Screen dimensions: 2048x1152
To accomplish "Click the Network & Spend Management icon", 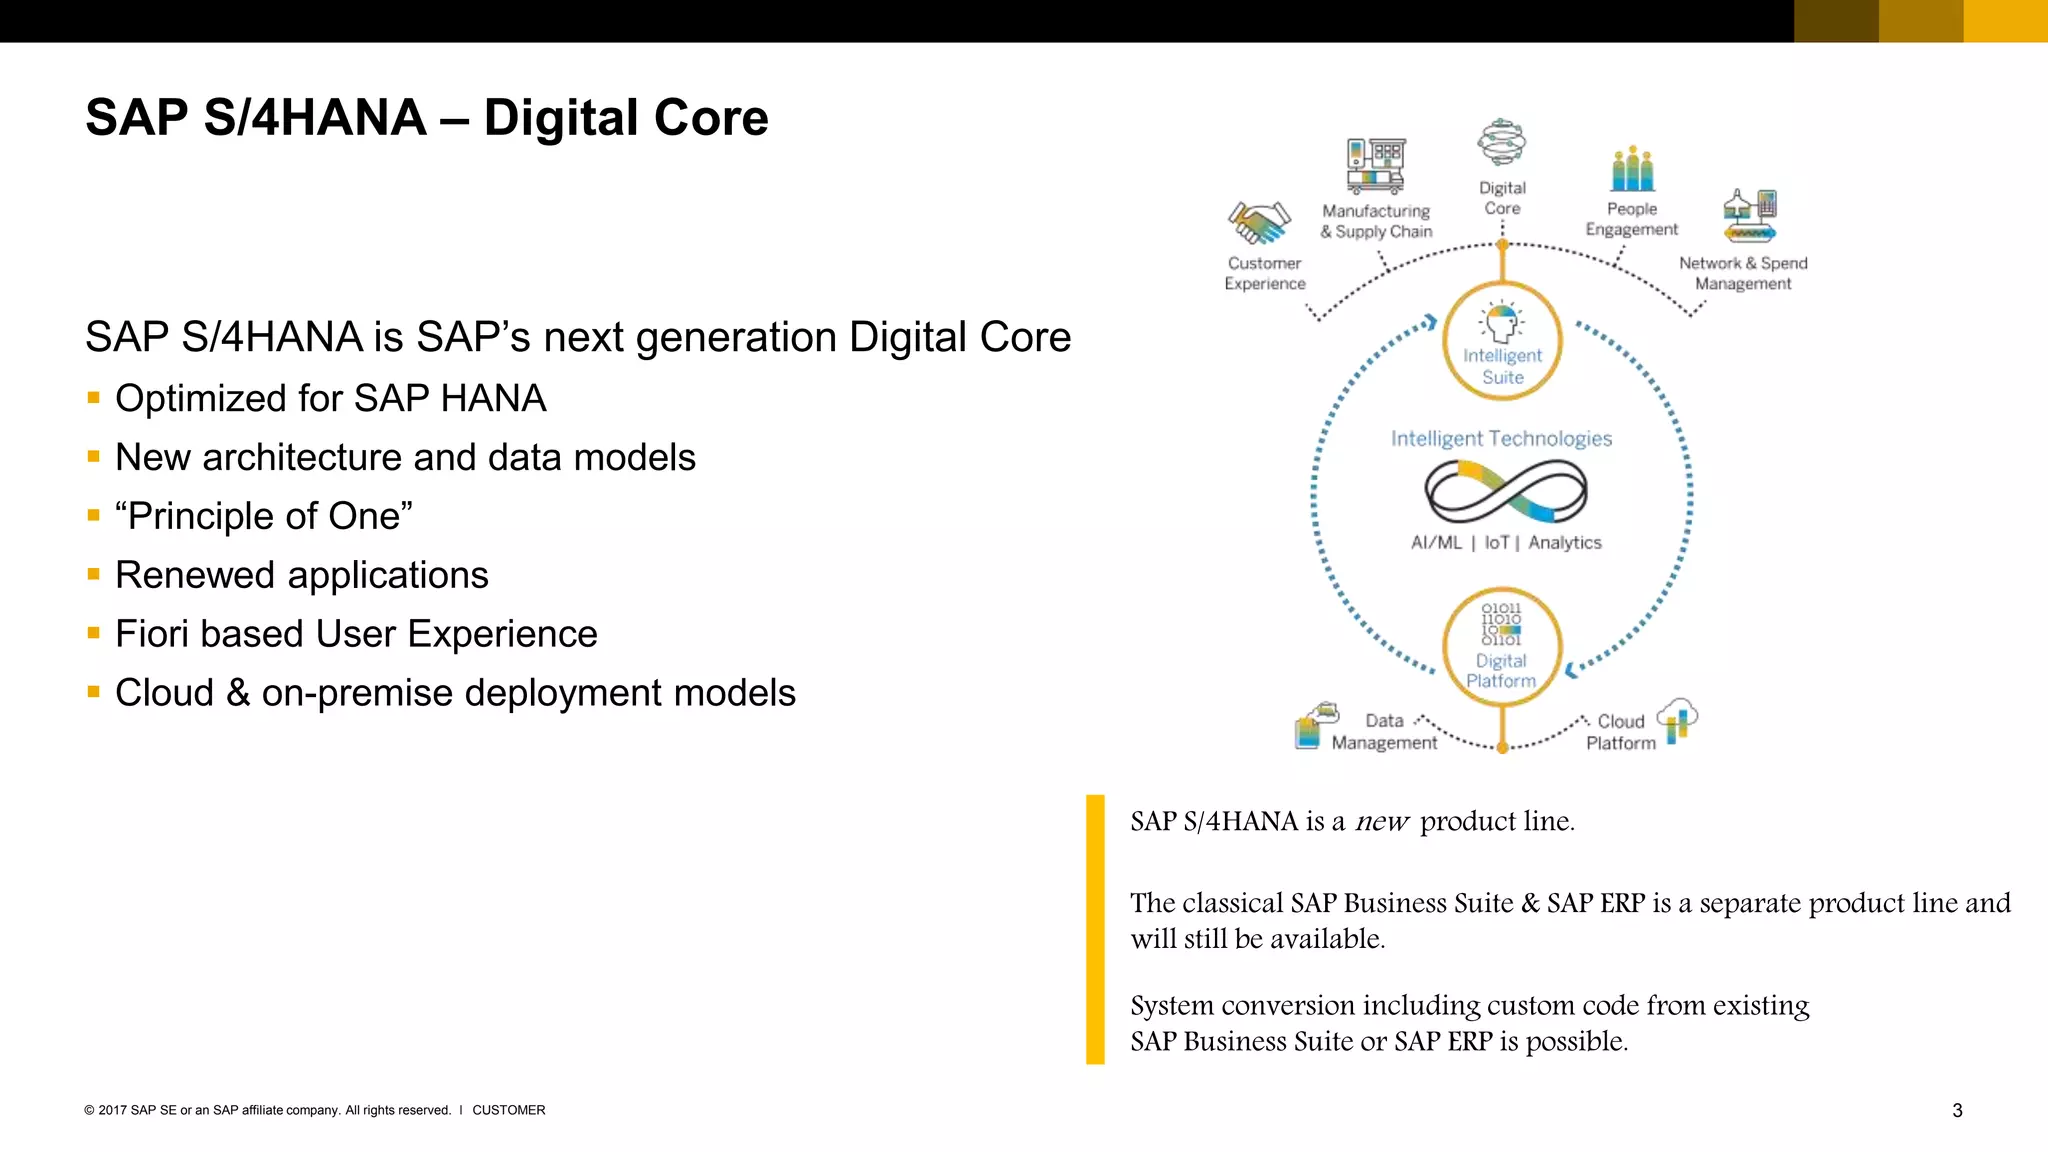I will [x=1750, y=216].
